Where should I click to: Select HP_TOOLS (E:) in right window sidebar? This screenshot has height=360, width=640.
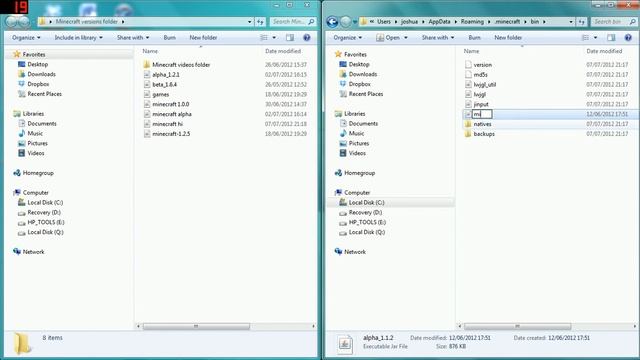[367, 222]
